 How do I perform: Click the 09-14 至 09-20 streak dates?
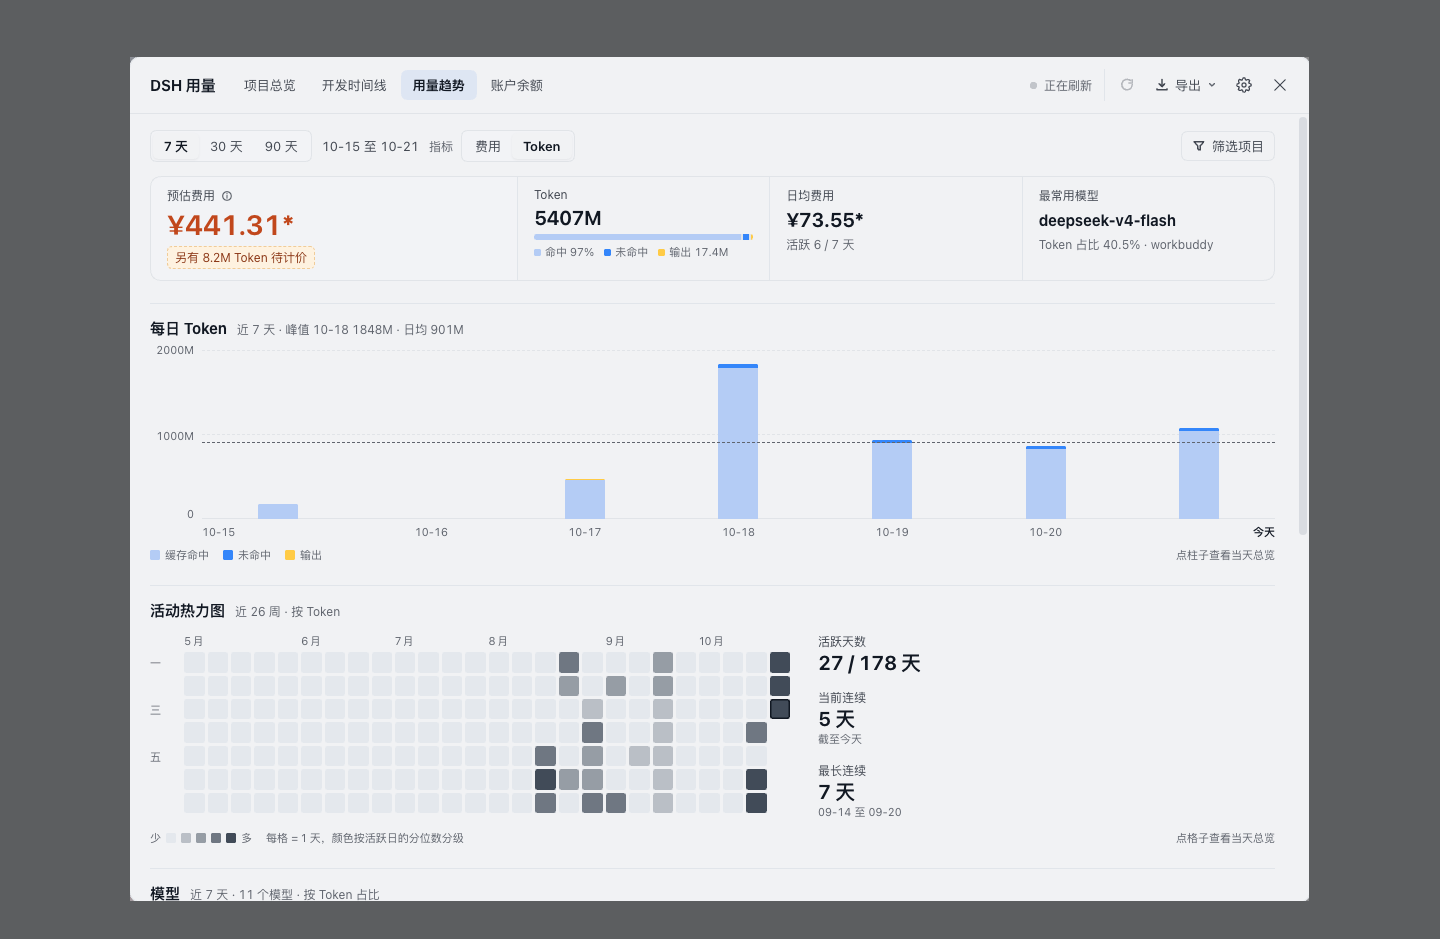tap(860, 812)
